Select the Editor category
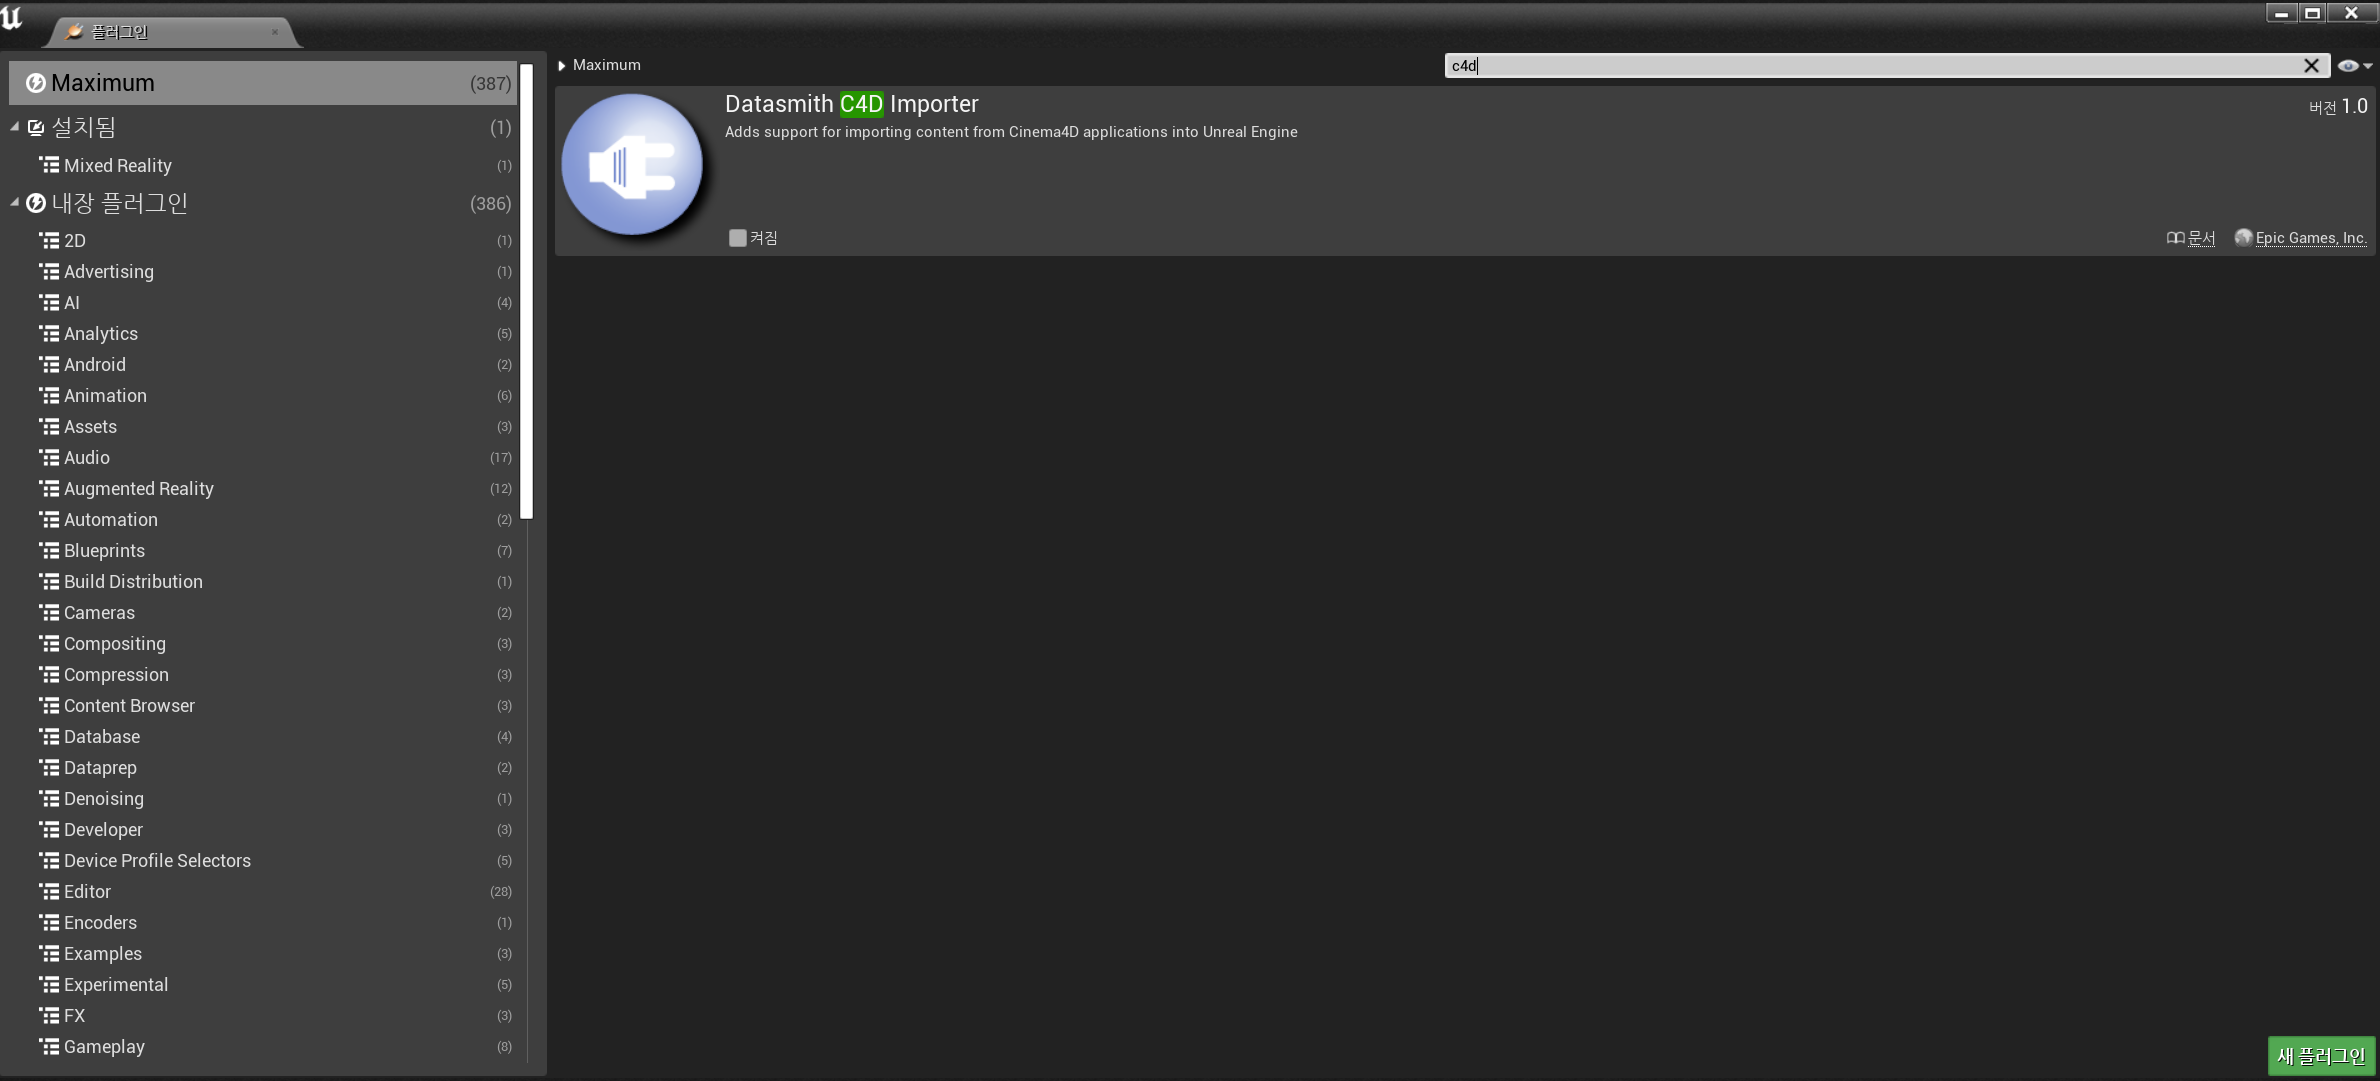The width and height of the screenshot is (2380, 1081). point(263,892)
